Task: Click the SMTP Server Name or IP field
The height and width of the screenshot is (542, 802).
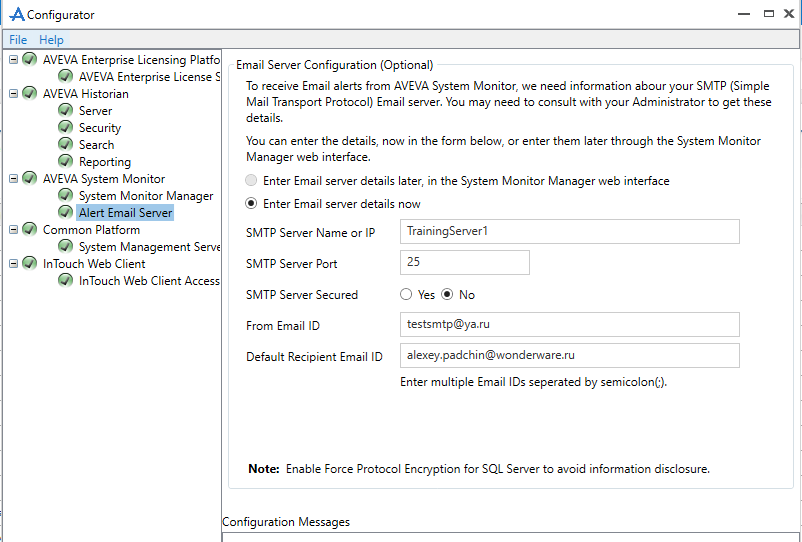Action: click(570, 232)
